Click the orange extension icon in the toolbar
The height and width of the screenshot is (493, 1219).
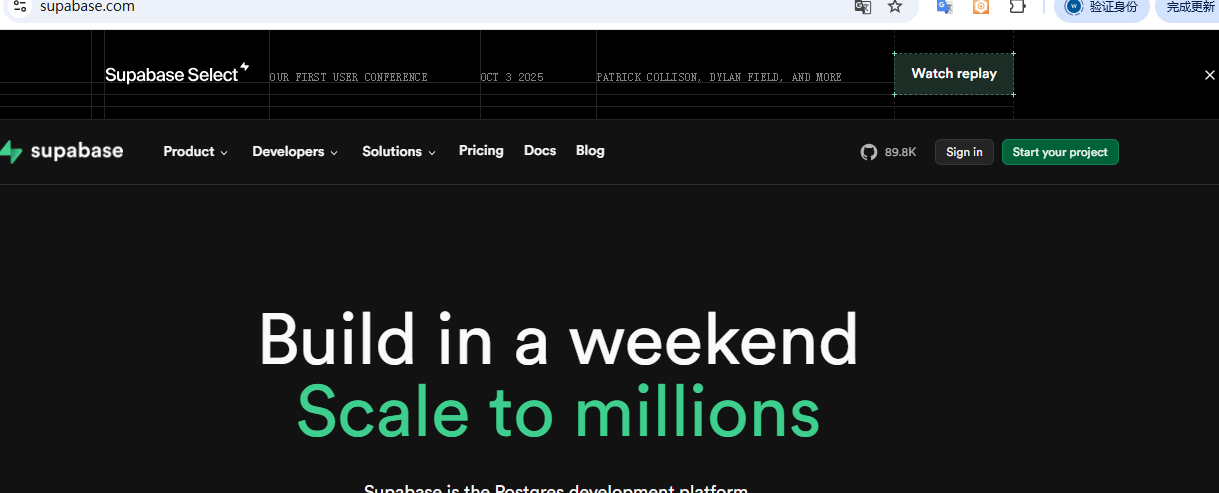[981, 7]
